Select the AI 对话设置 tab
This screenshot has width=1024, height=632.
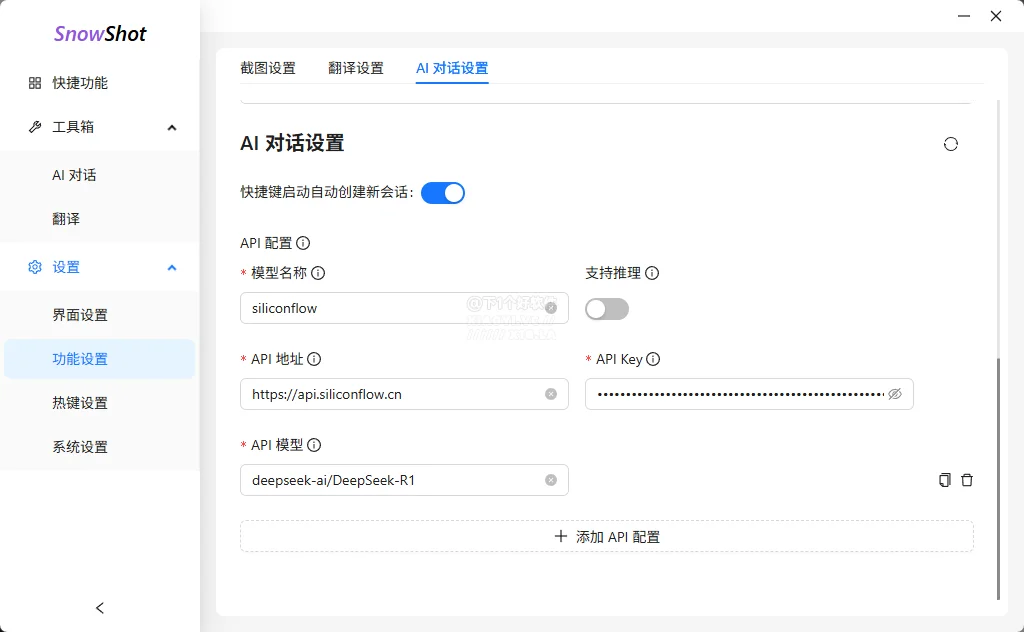coord(452,68)
